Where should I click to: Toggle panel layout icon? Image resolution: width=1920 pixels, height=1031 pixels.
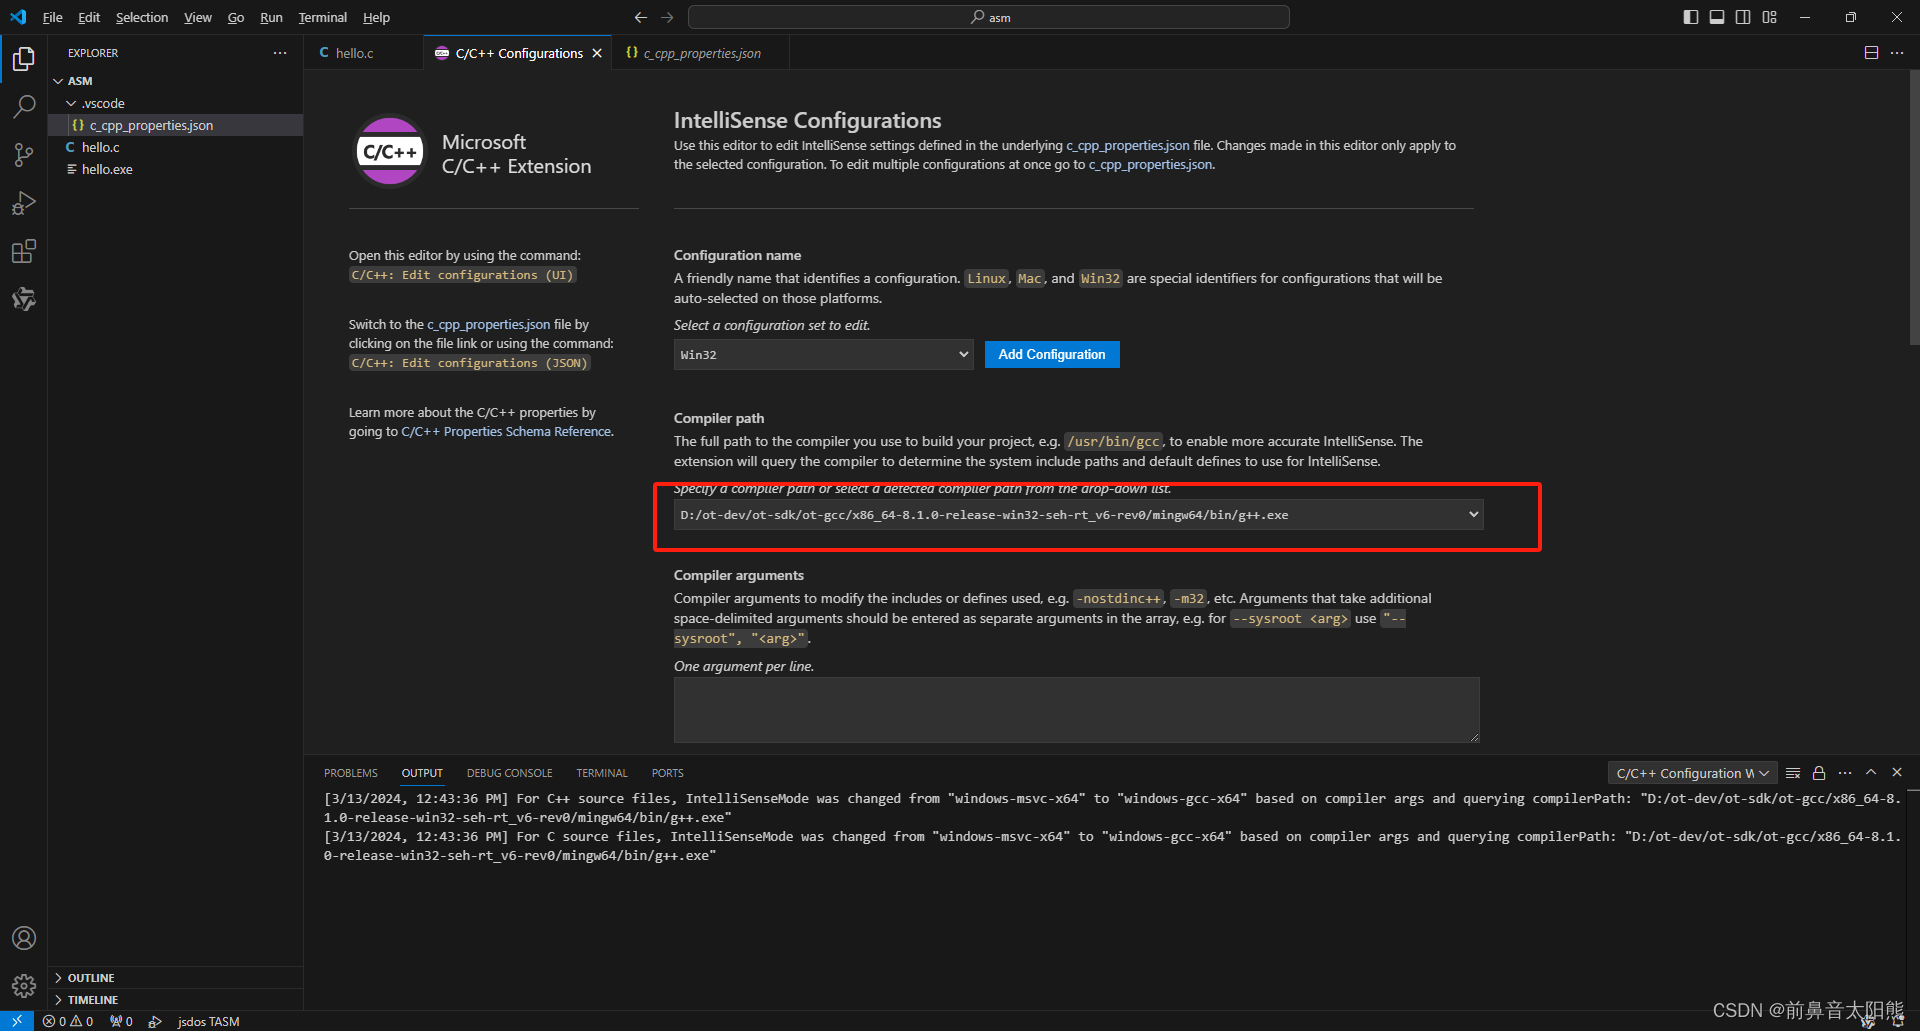(x=1717, y=17)
